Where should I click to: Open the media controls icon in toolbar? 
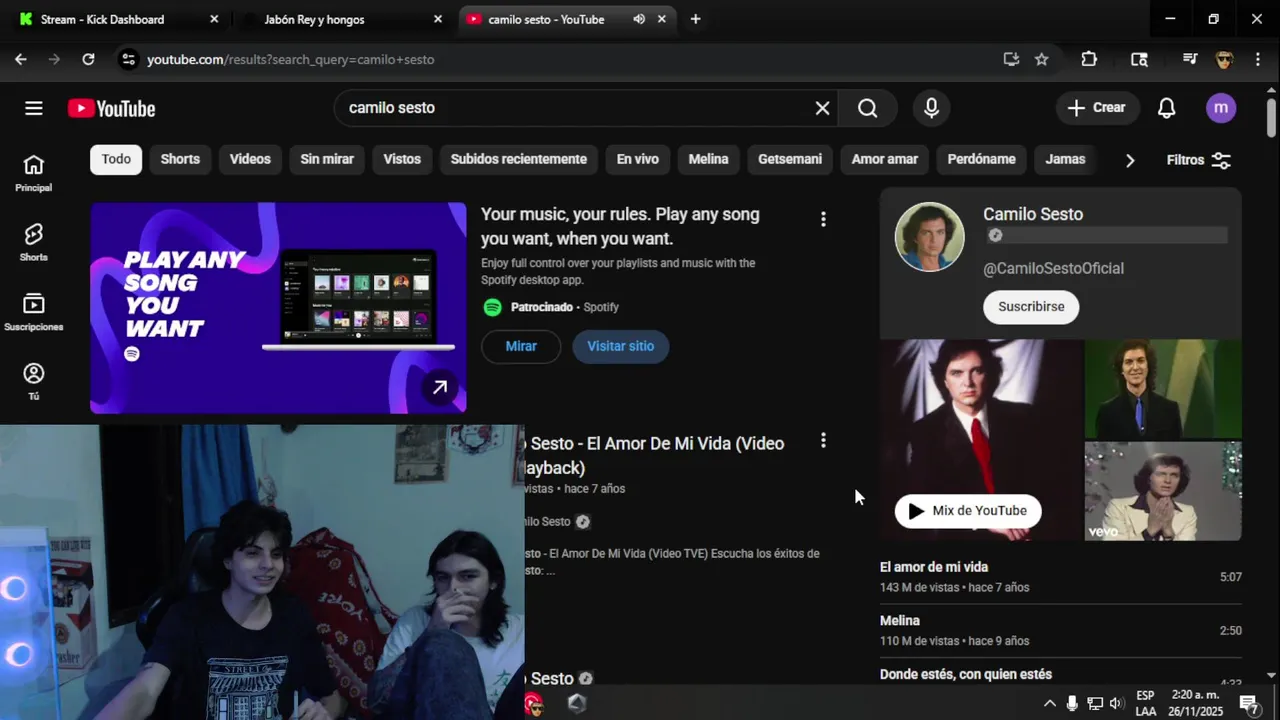point(1190,59)
